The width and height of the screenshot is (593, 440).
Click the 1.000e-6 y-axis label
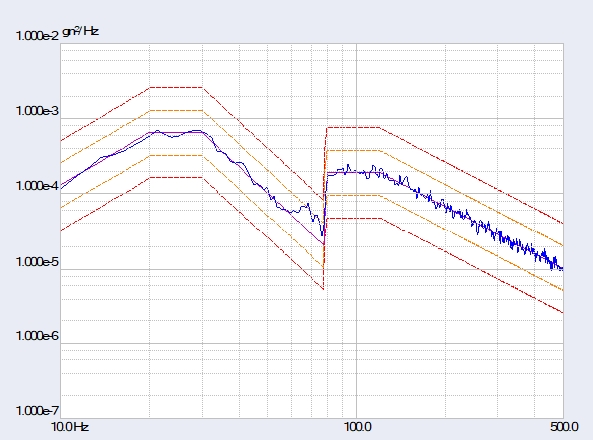(37, 336)
